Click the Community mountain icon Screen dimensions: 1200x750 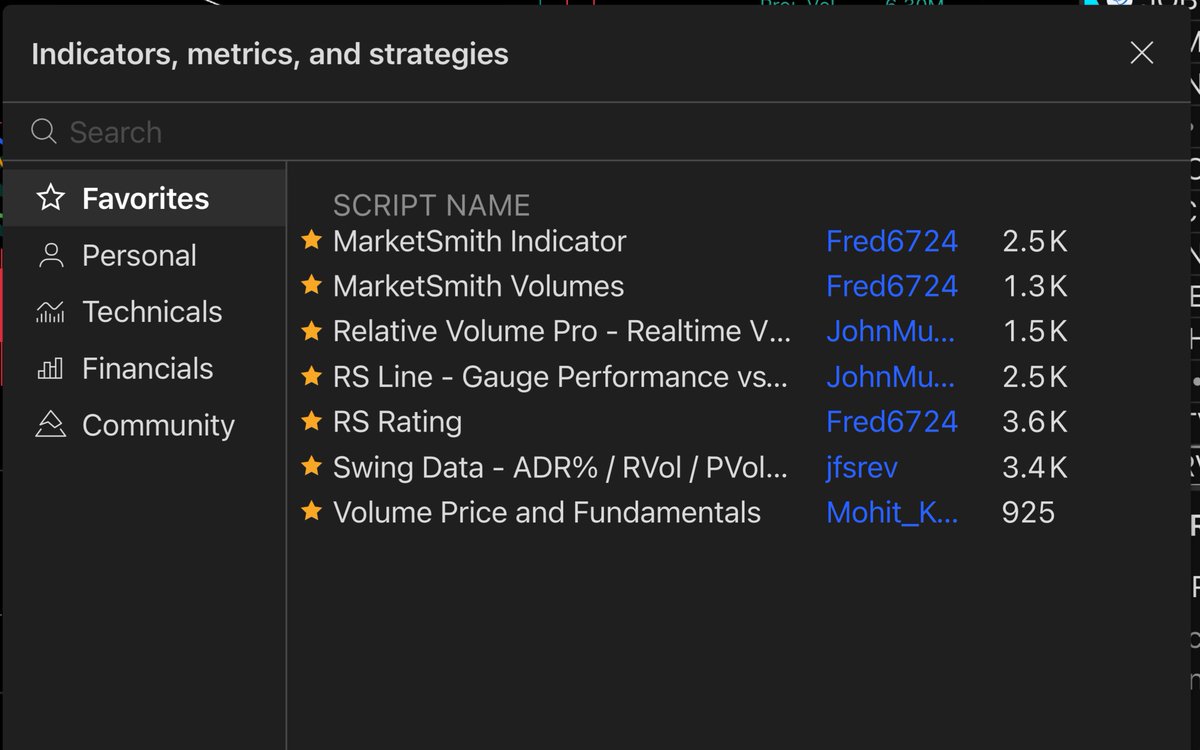tap(50, 425)
